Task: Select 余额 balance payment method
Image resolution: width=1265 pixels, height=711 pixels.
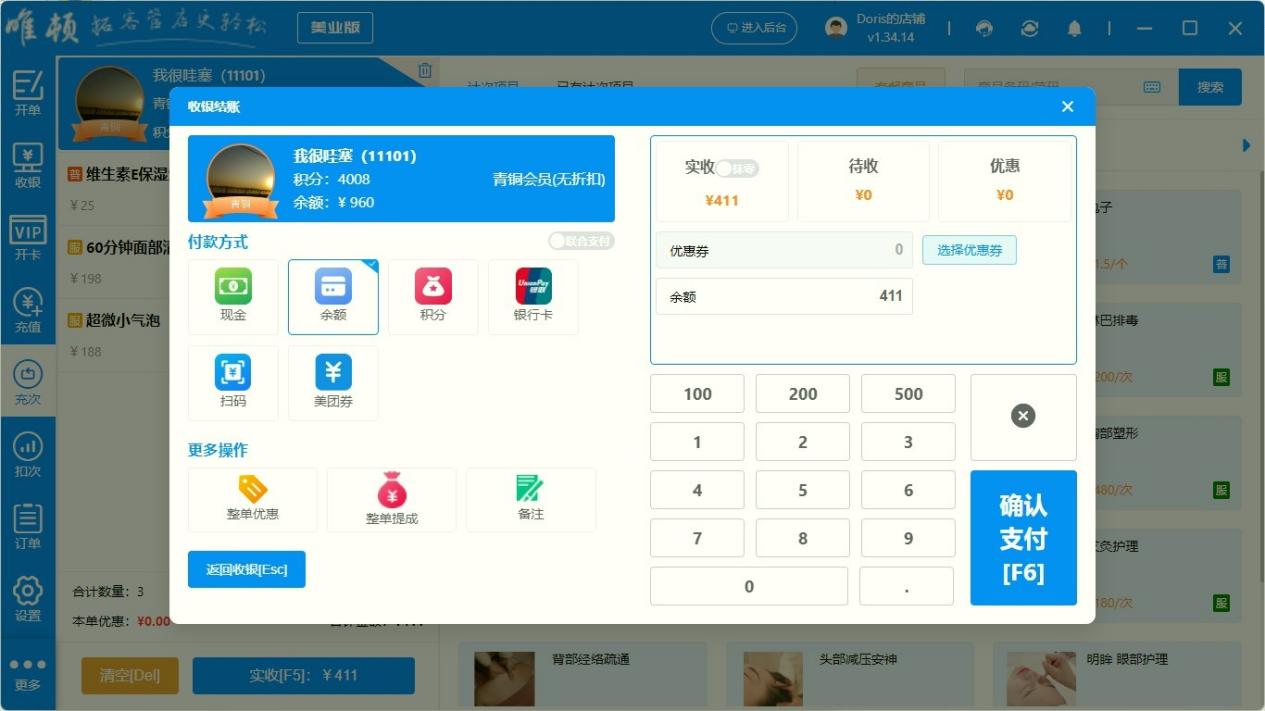Action: click(x=333, y=296)
